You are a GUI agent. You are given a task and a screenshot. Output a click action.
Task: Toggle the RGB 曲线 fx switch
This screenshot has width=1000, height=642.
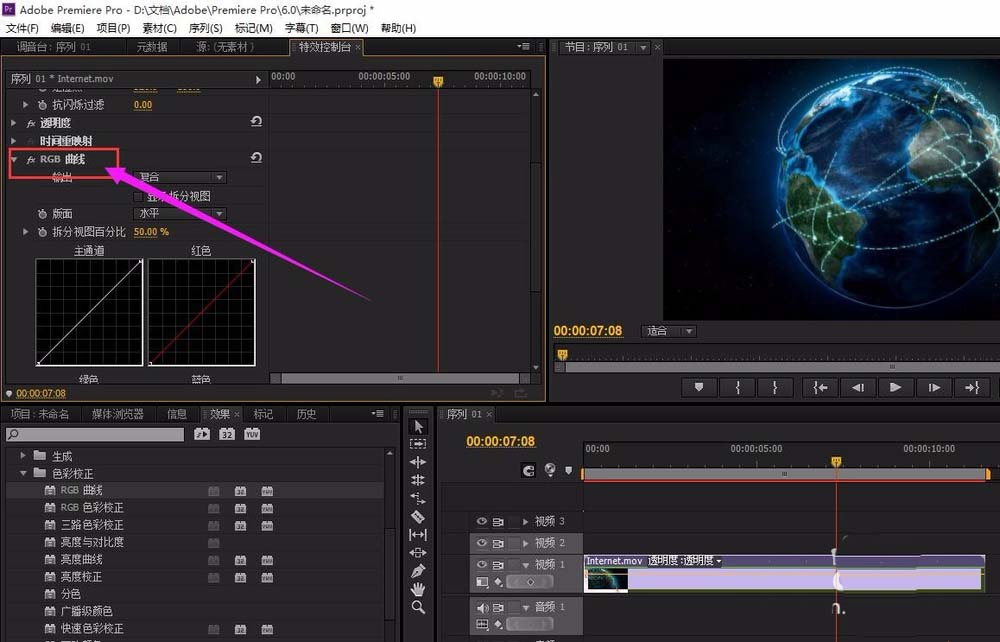[31, 159]
